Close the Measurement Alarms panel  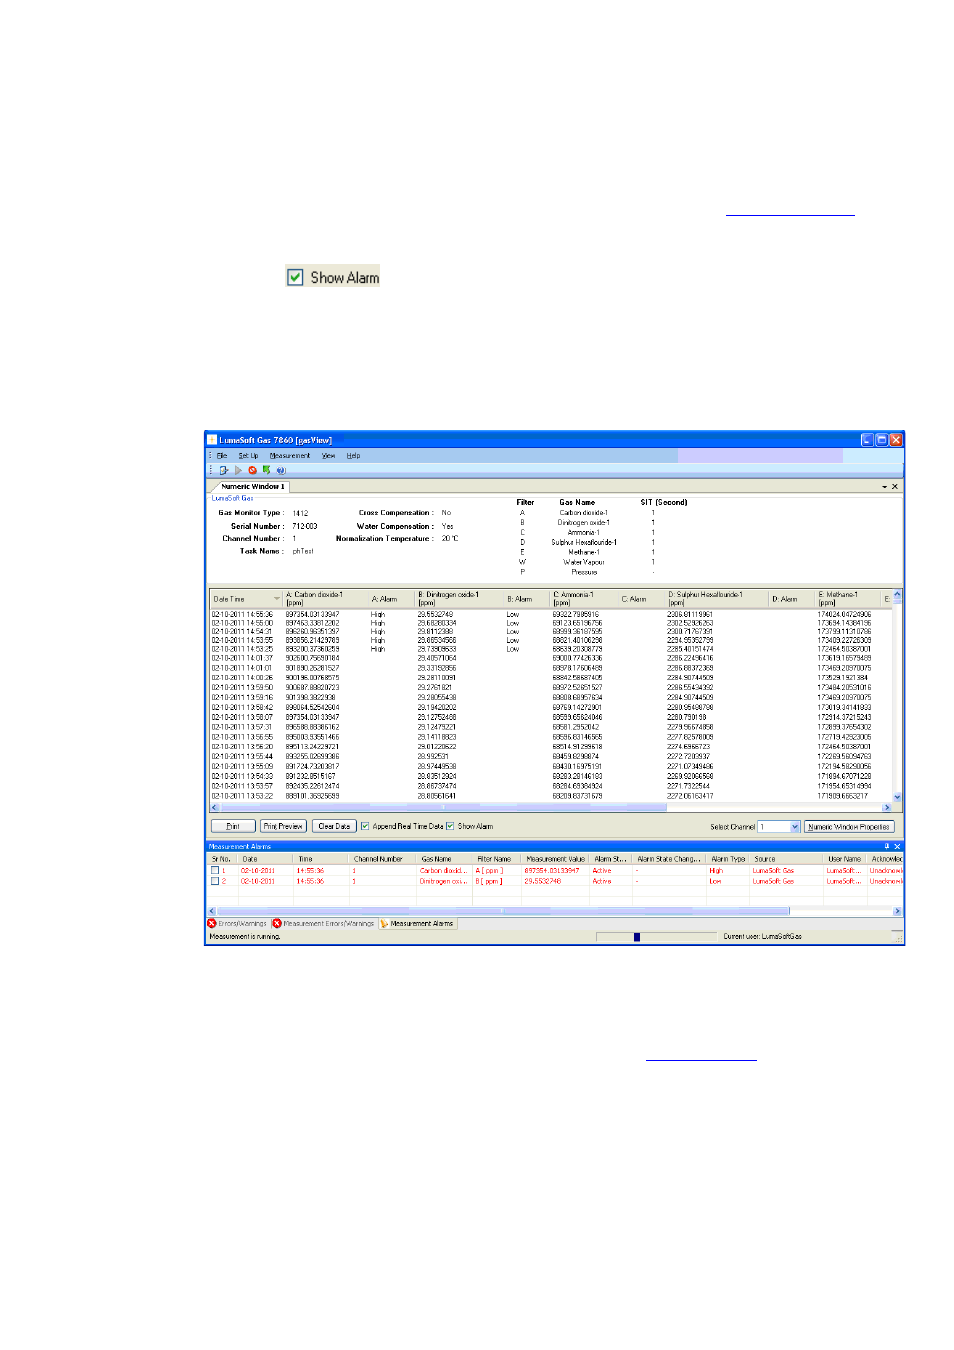(897, 846)
